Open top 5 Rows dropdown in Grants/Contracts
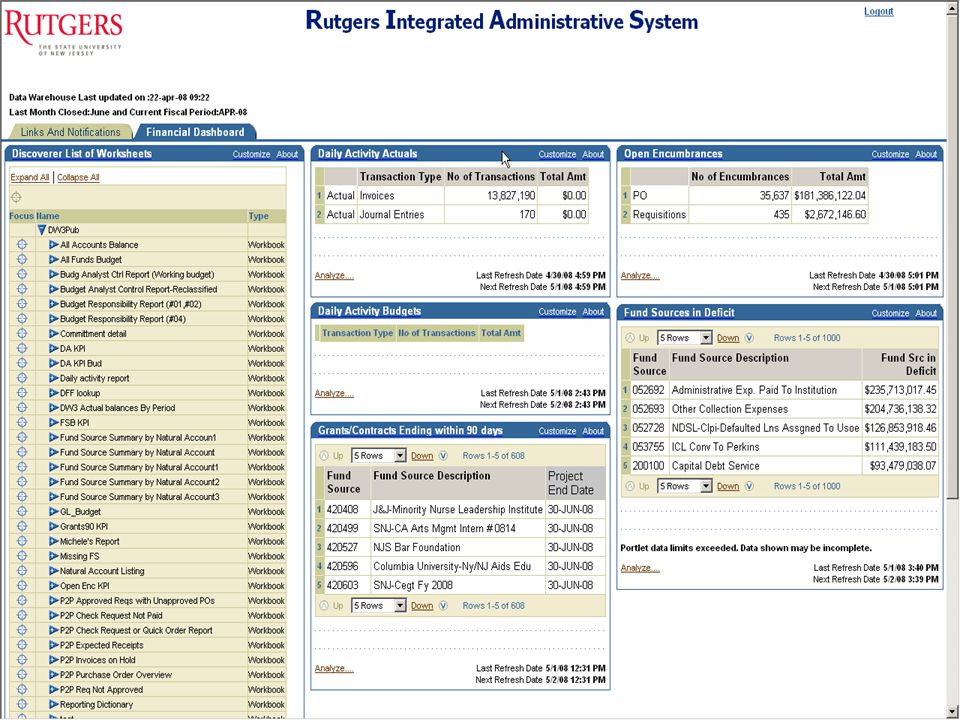Screen dimensions: 960x720 click(x=378, y=456)
